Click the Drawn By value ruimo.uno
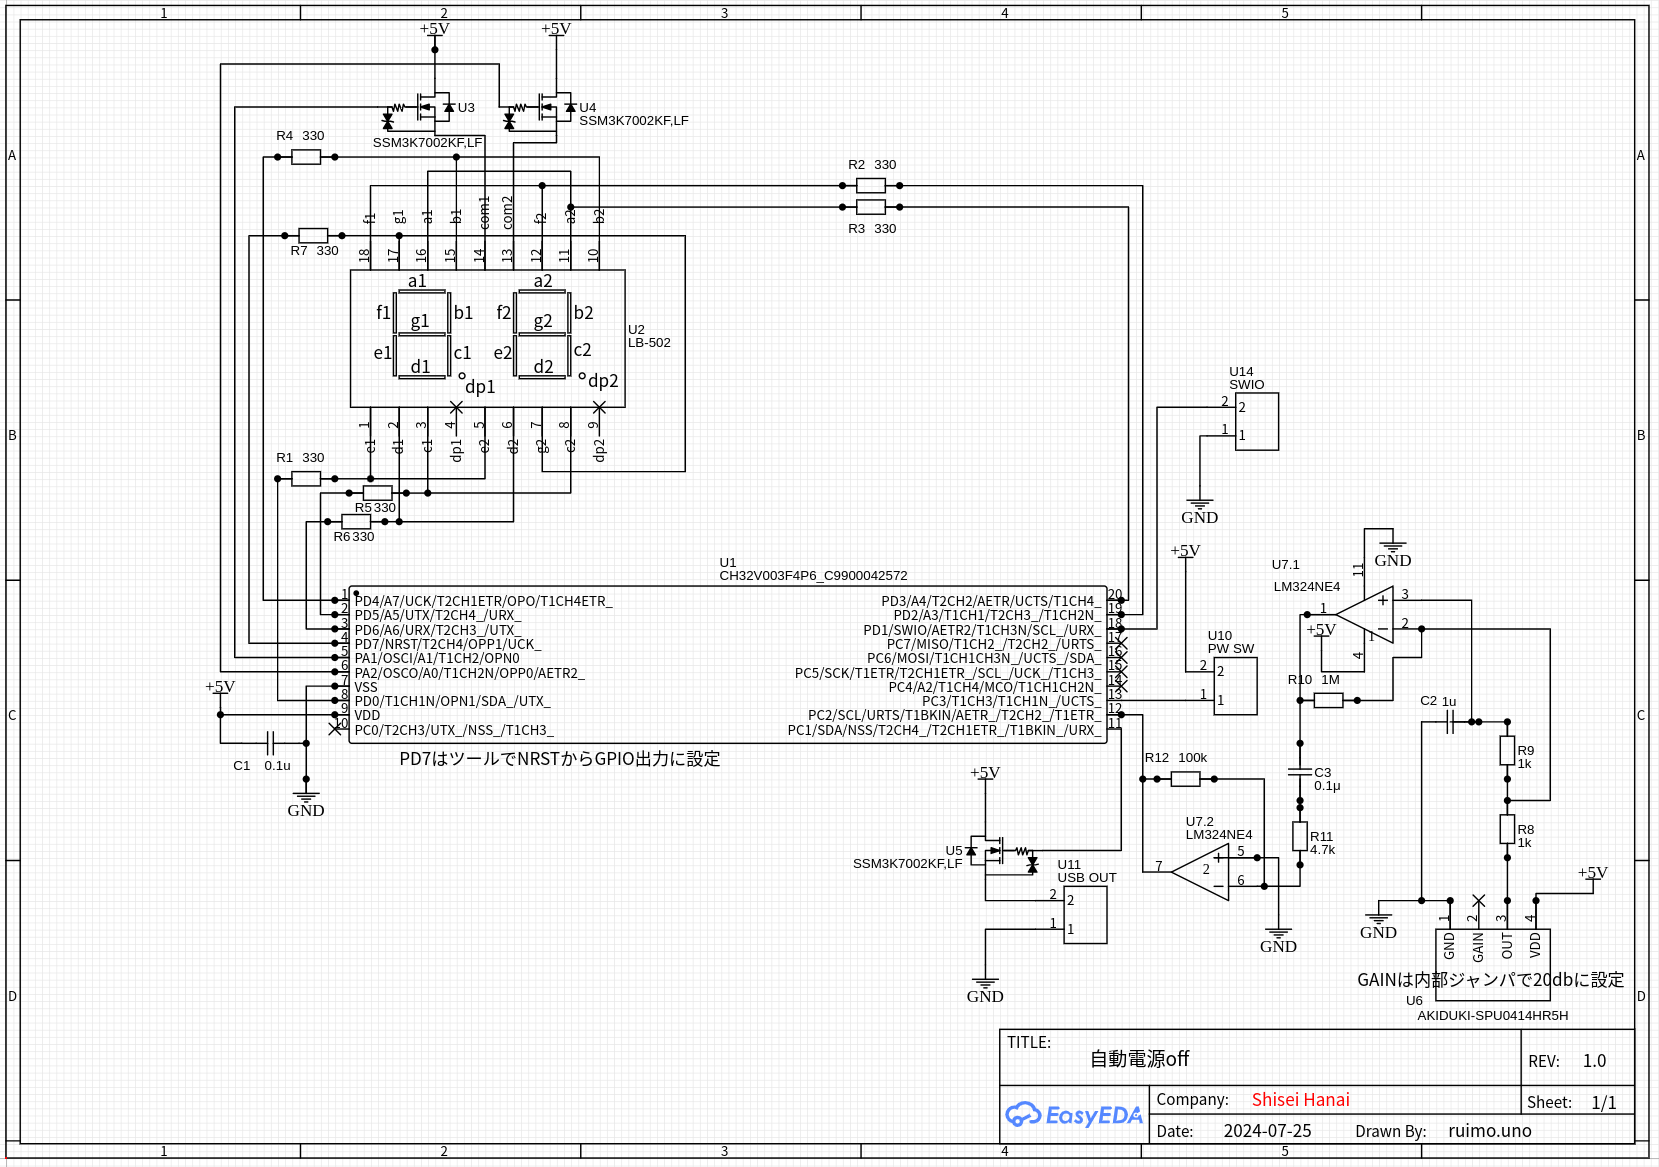Image resolution: width=1659 pixels, height=1167 pixels. [1490, 1131]
